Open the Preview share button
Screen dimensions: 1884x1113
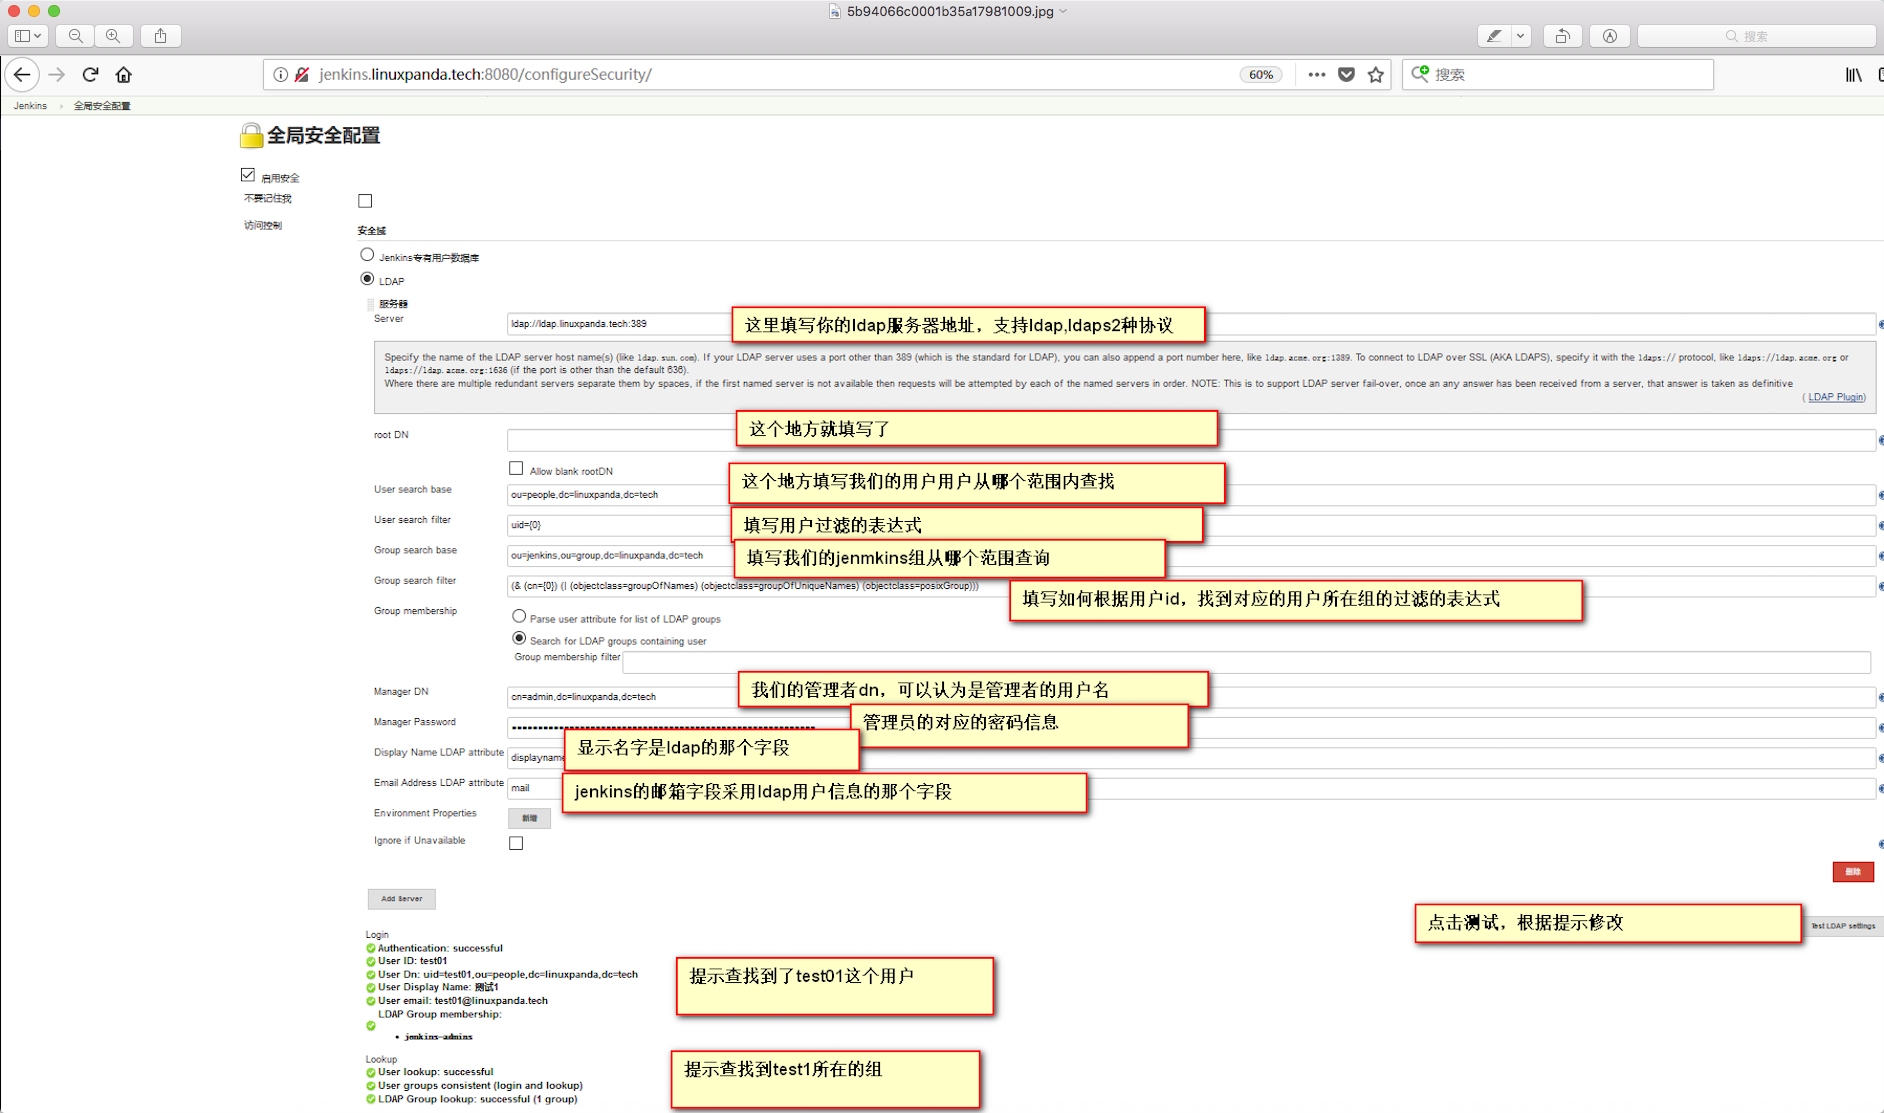pos(161,36)
